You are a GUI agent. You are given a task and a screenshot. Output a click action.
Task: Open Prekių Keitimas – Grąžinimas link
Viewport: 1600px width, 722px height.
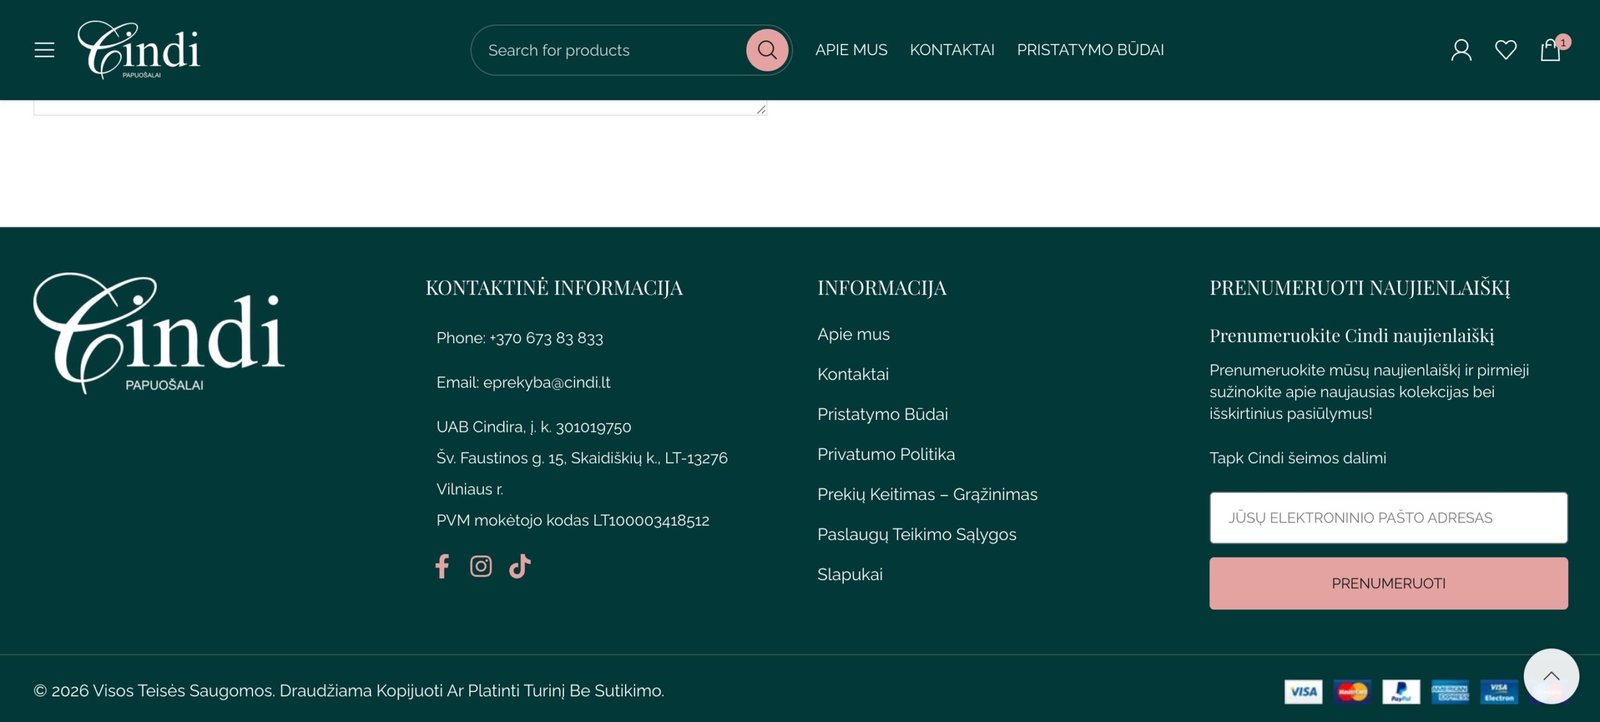tap(927, 494)
